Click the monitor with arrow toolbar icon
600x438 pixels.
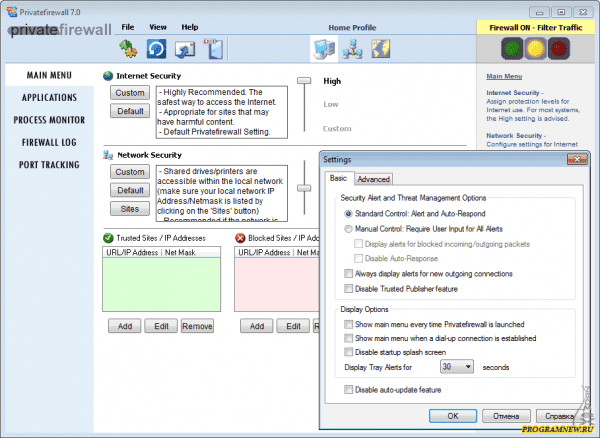185,49
